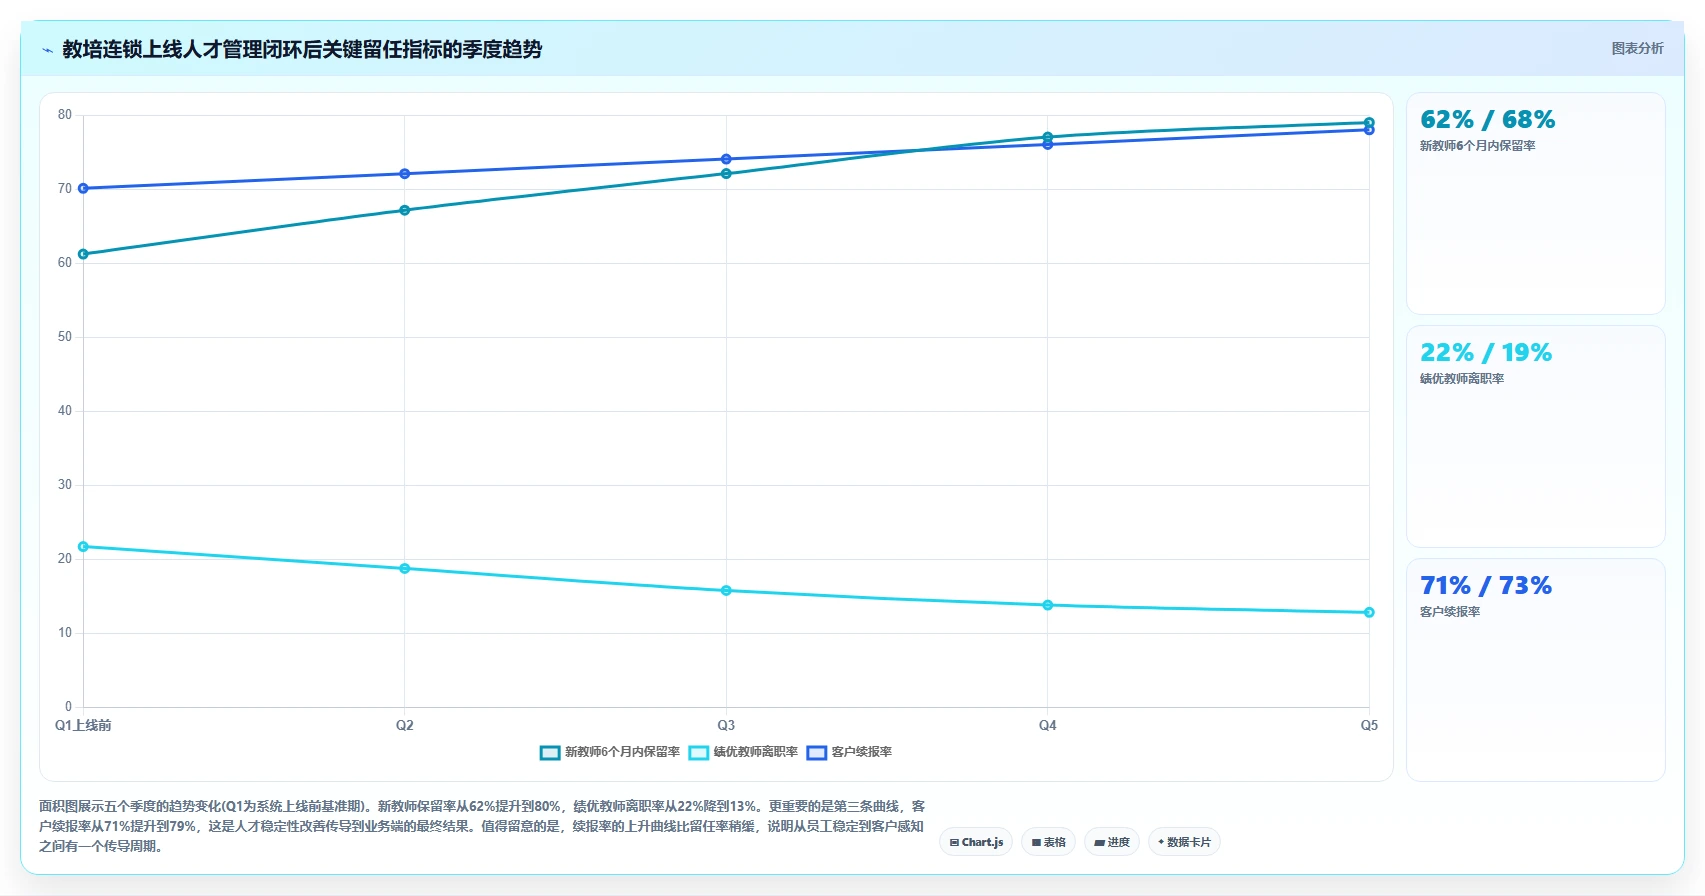1705x896 pixels.
Task: Click the 22% / 19% KPI value
Action: [1486, 353]
